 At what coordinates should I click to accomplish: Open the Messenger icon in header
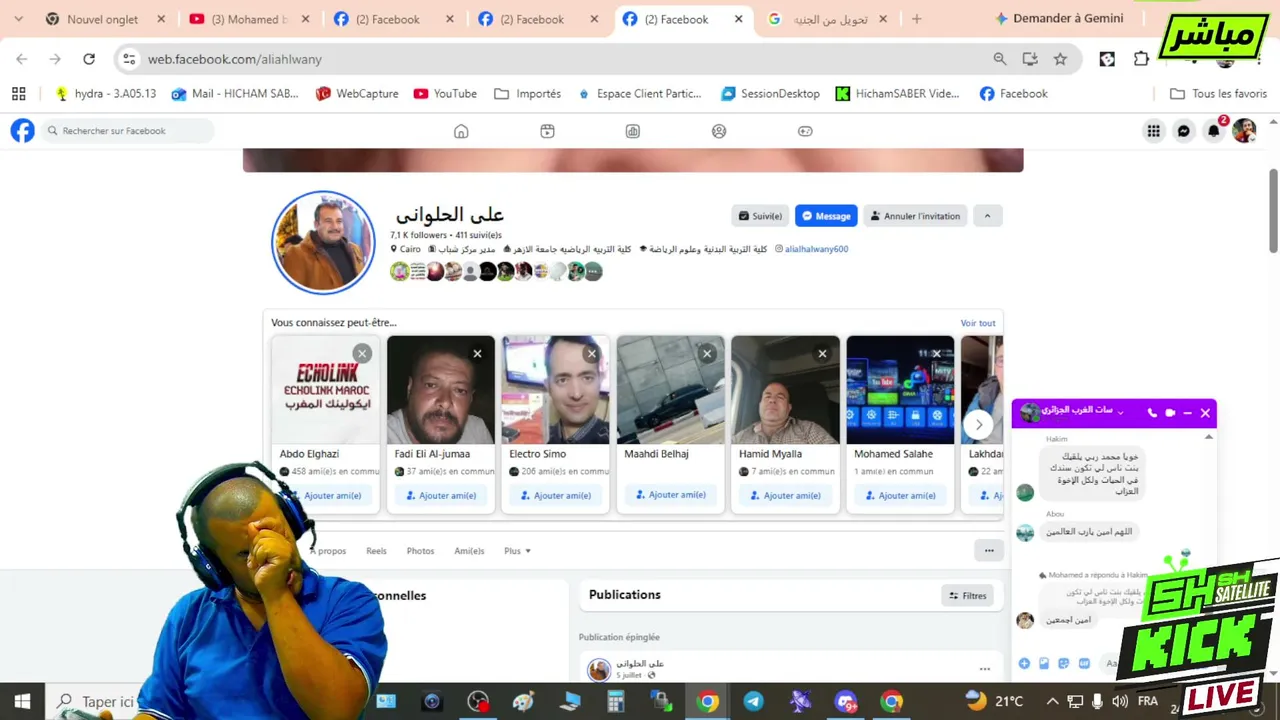click(x=1184, y=131)
